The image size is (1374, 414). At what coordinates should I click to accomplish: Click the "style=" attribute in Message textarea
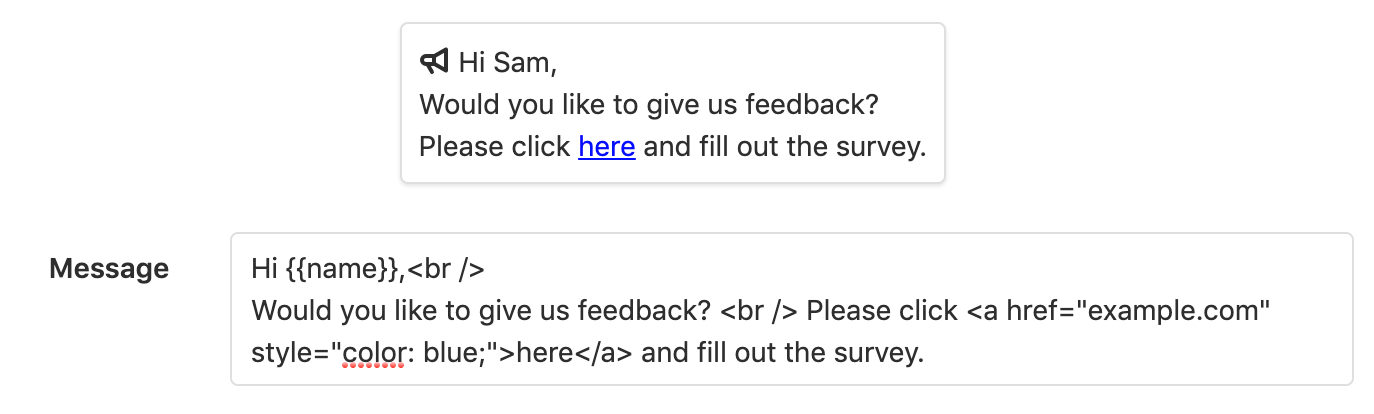pyautogui.click(x=285, y=353)
